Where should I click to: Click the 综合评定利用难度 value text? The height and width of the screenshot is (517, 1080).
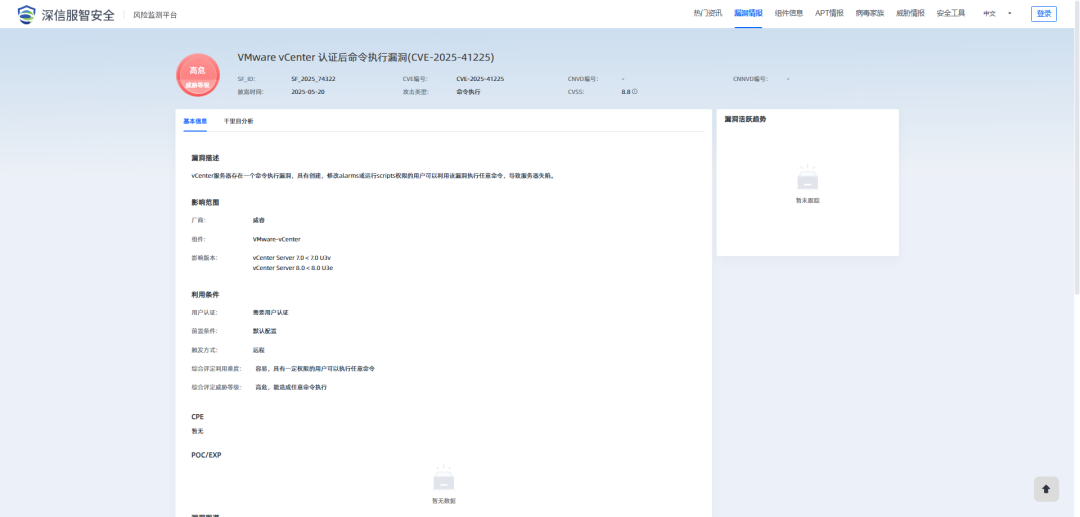click(x=315, y=368)
